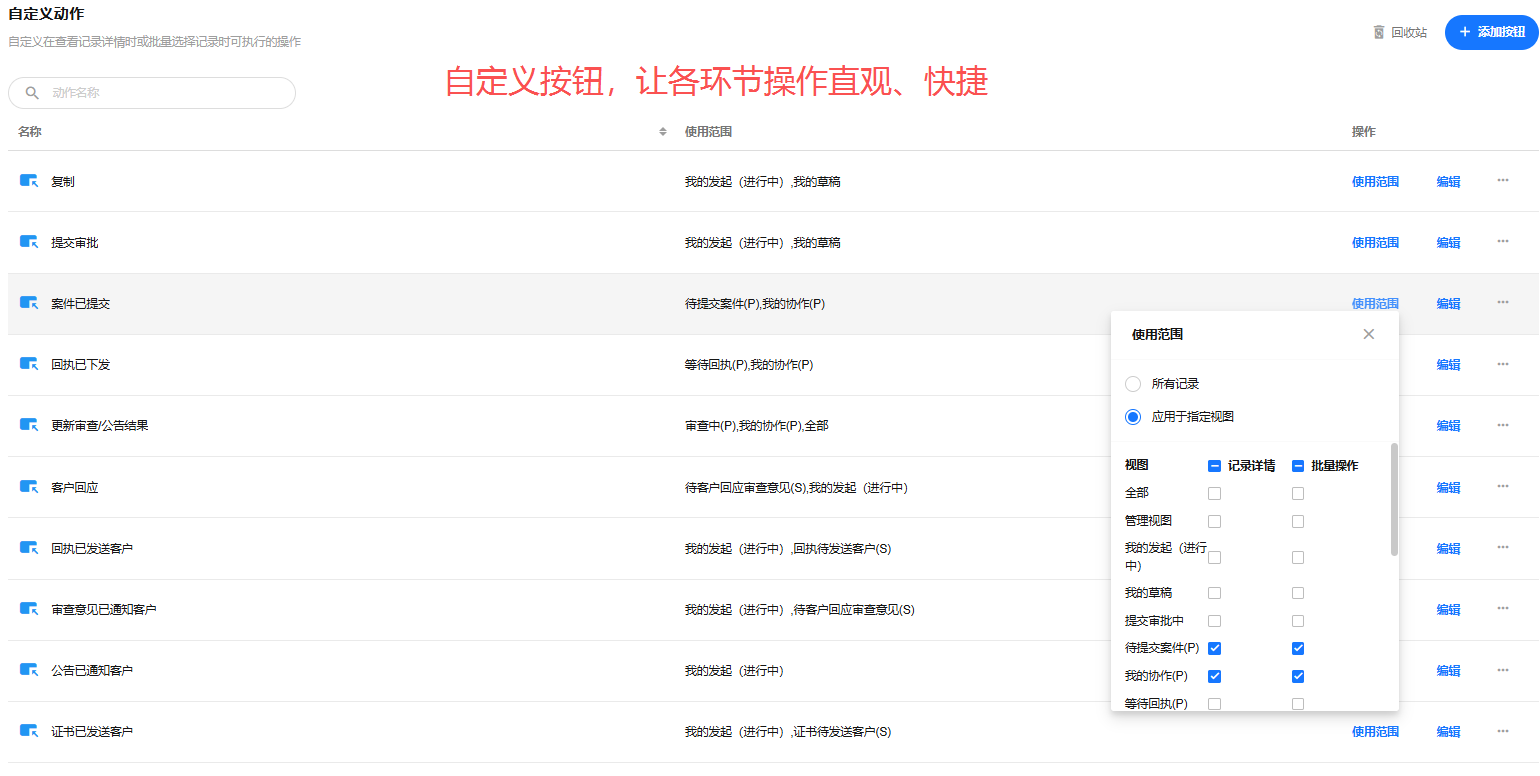The height and width of the screenshot is (776, 1540).
Task: Click 使用范围 link for 证书已发送客户 row
Action: [1375, 732]
